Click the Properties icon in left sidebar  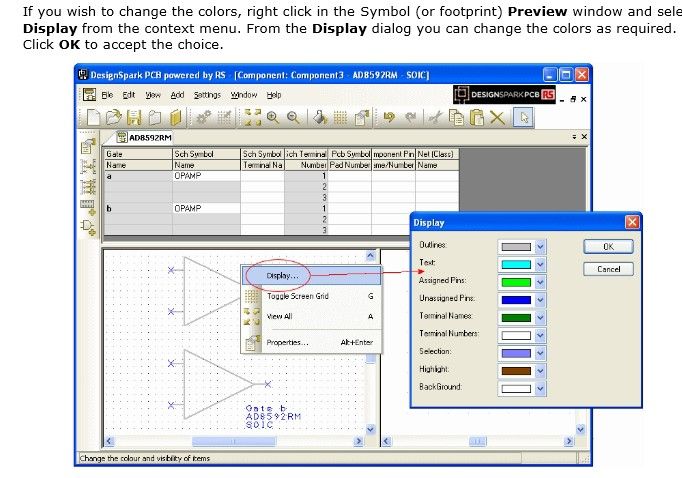88,146
